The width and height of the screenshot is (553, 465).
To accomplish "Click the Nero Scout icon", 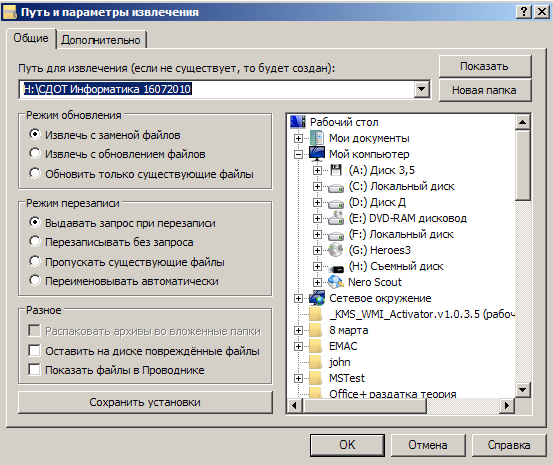I will (x=335, y=282).
